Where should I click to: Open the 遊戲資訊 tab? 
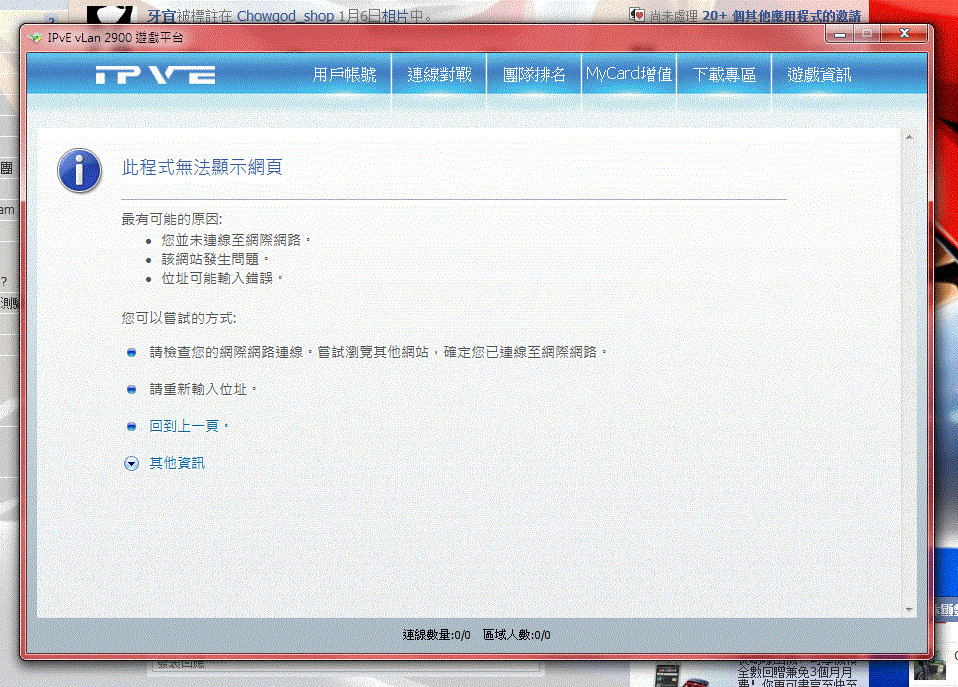click(x=819, y=75)
